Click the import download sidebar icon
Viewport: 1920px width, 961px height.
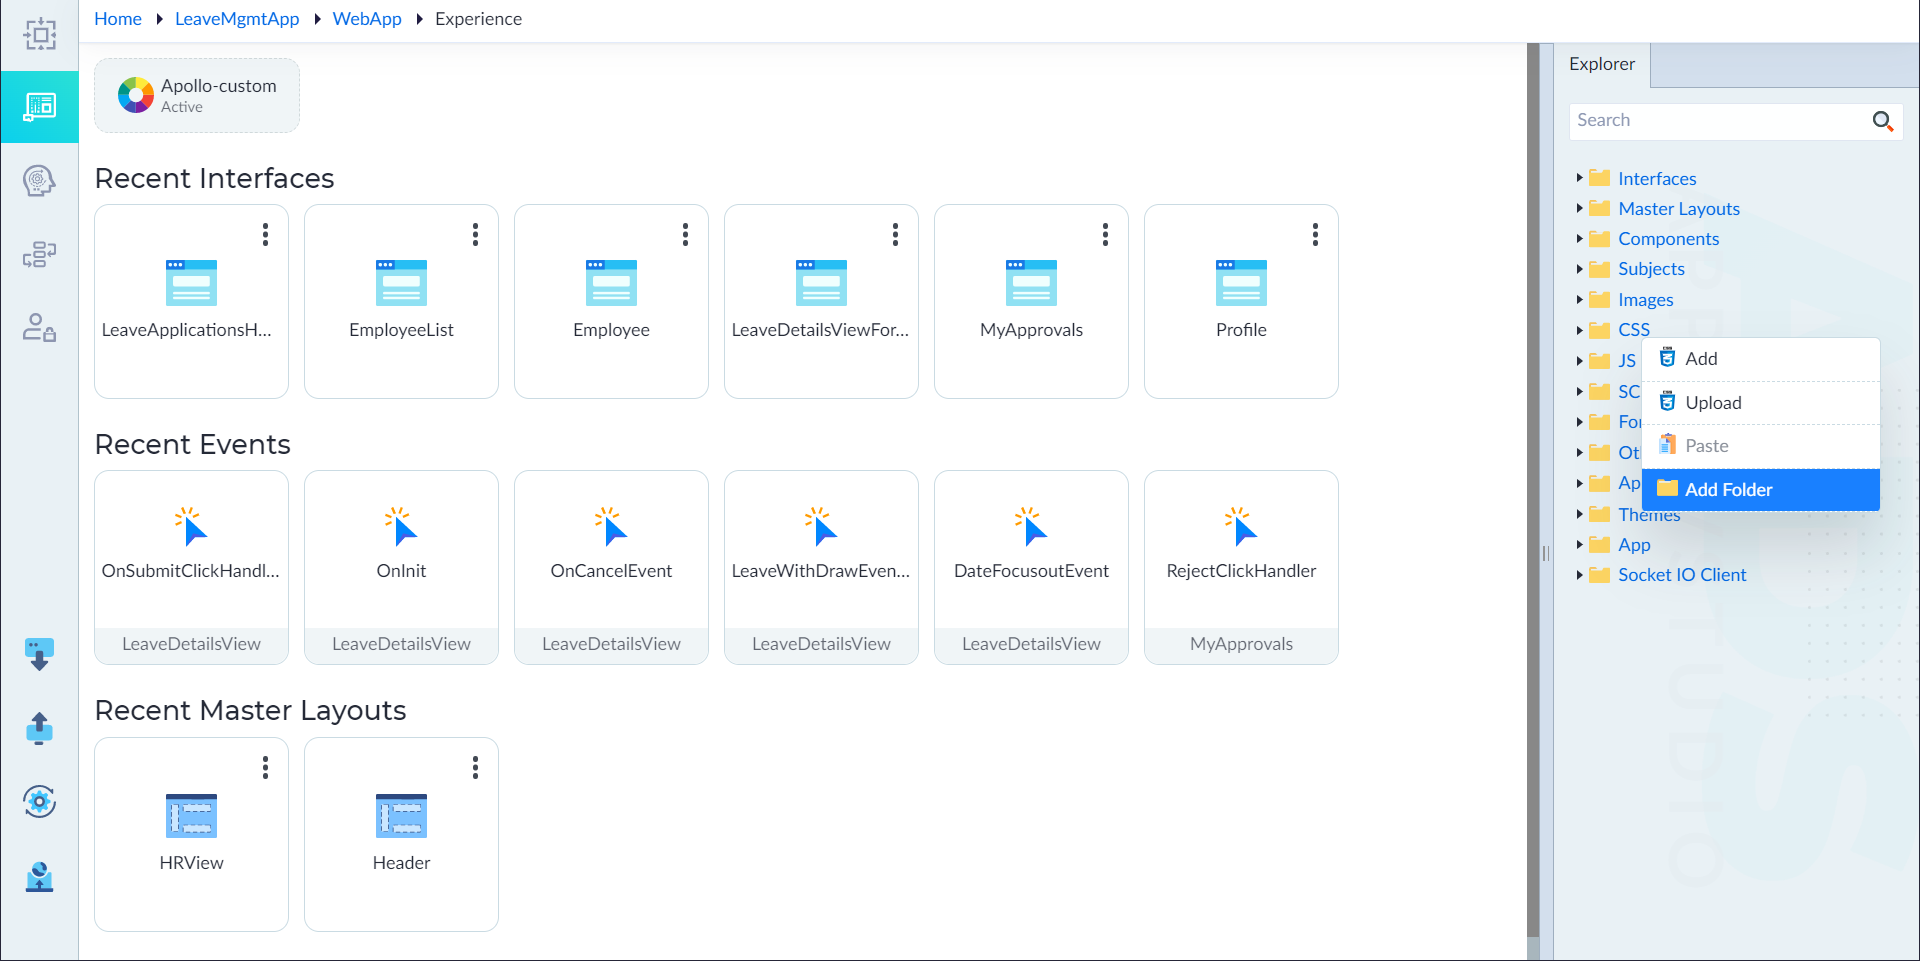pos(39,654)
